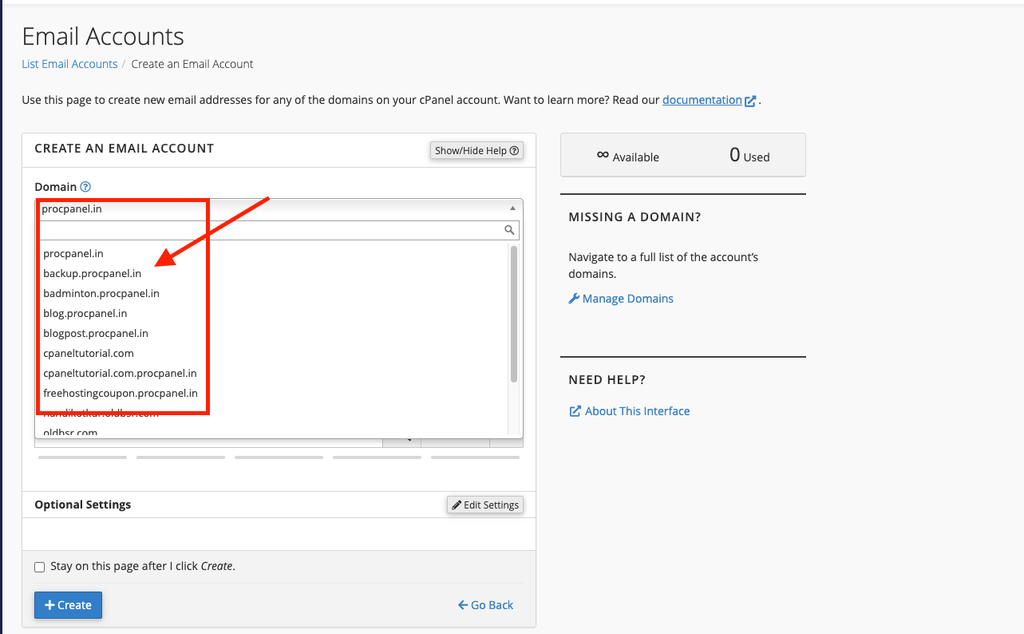Click the selected procpanel.in domain field
The image size is (1024, 634).
coord(279,208)
